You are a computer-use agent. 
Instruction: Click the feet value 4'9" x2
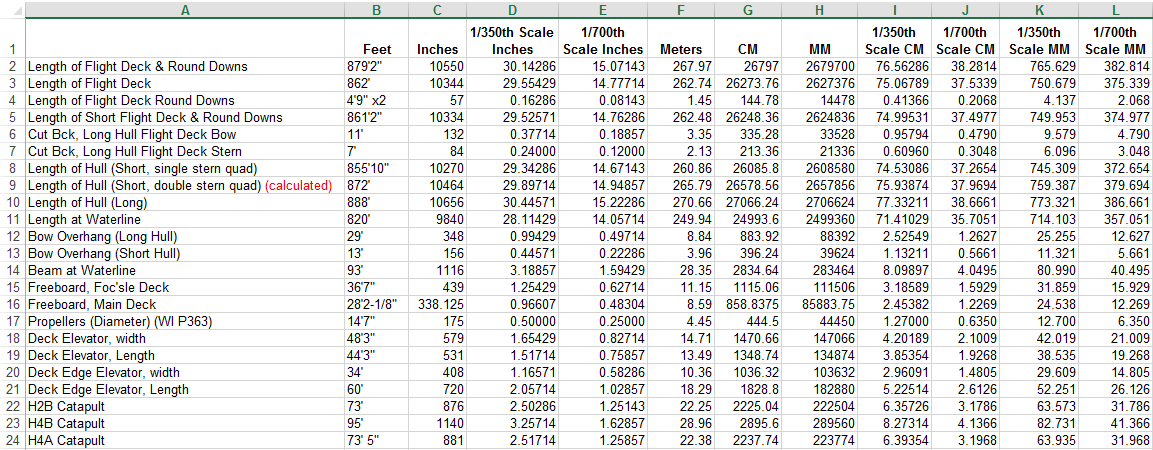(377, 101)
